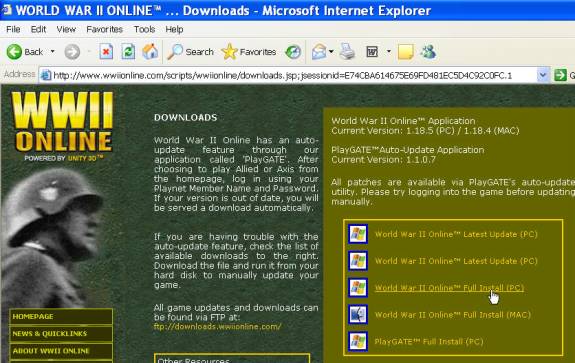
Task: Open the File menu
Action: coord(13,29)
